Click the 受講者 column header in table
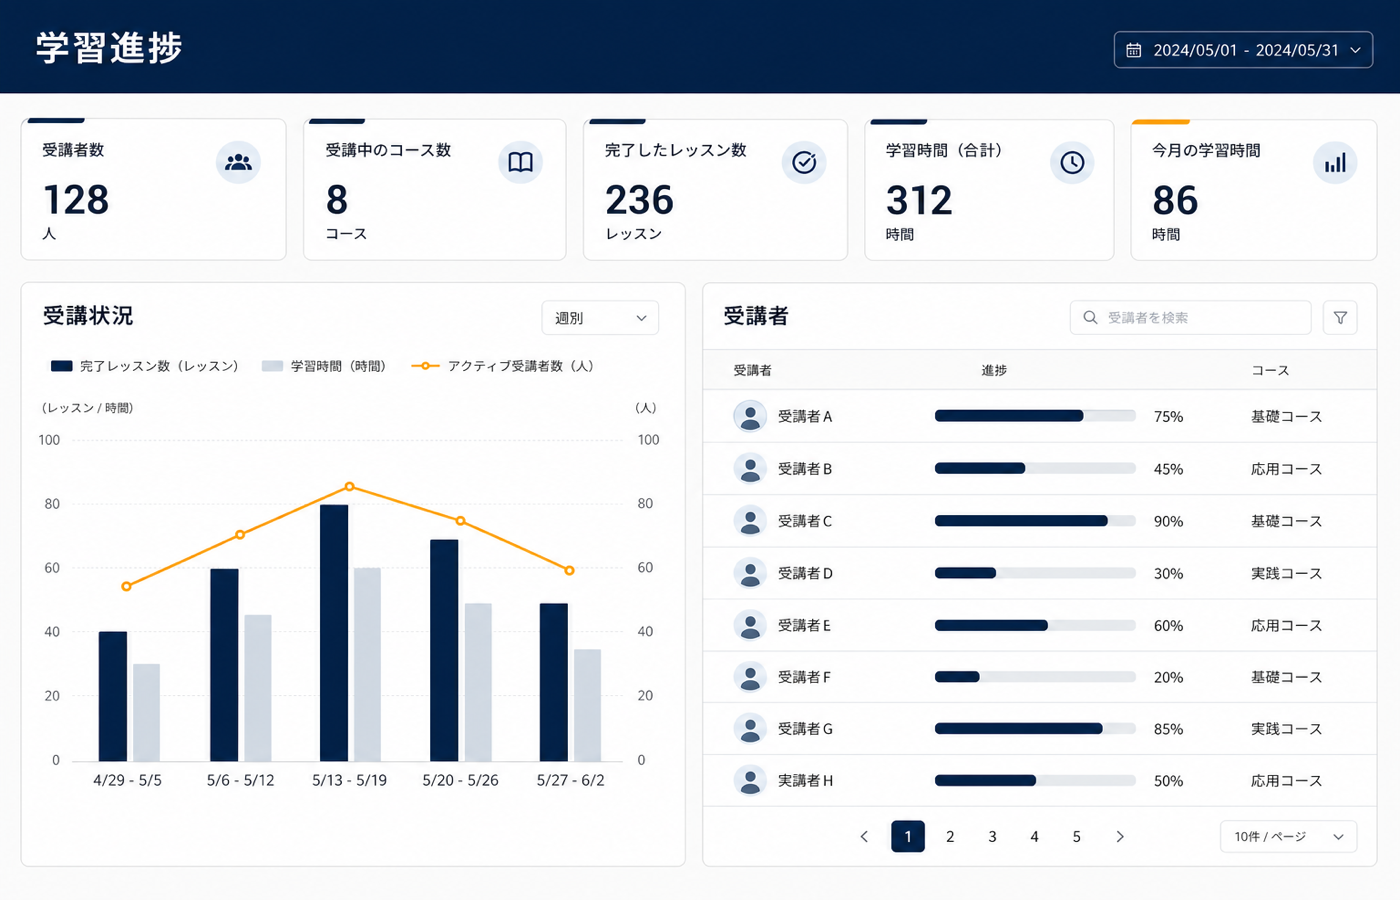The image size is (1400, 900). pyautogui.click(x=752, y=370)
